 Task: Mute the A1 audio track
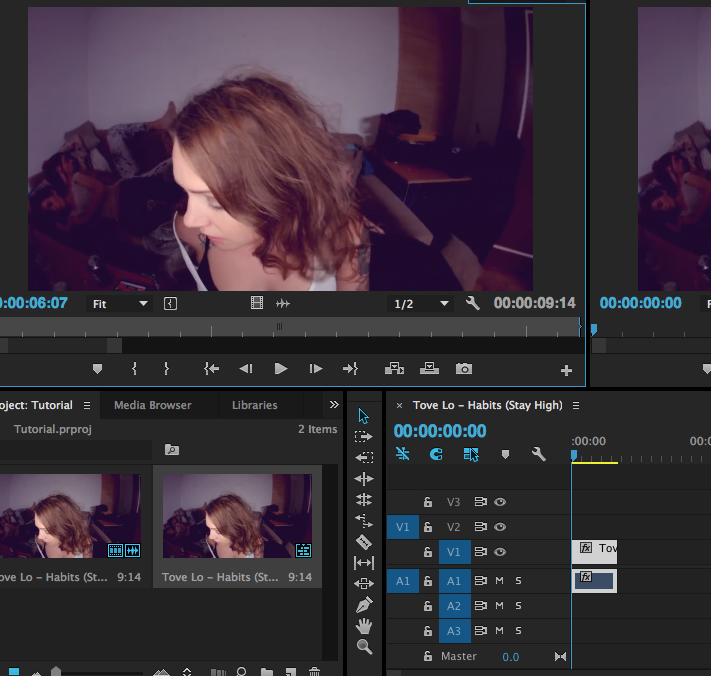coord(499,581)
